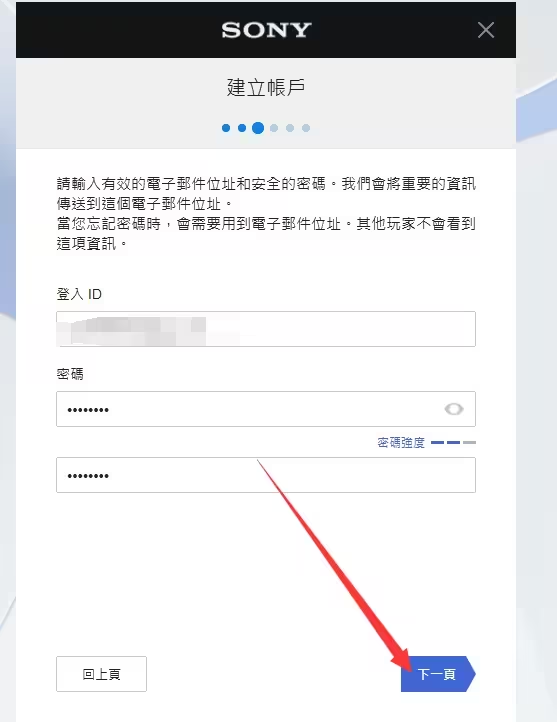This screenshot has width=557, height=722.
Task: Select the second progress step dot
Action: point(242,128)
